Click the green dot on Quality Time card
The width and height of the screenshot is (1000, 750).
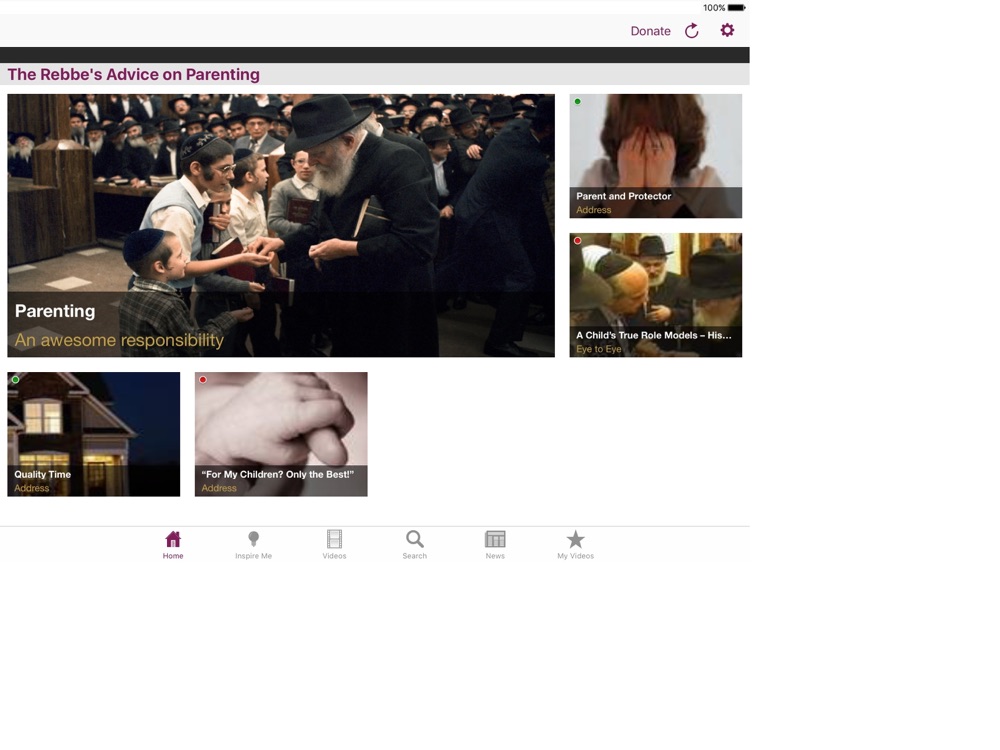pyautogui.click(x=15, y=379)
